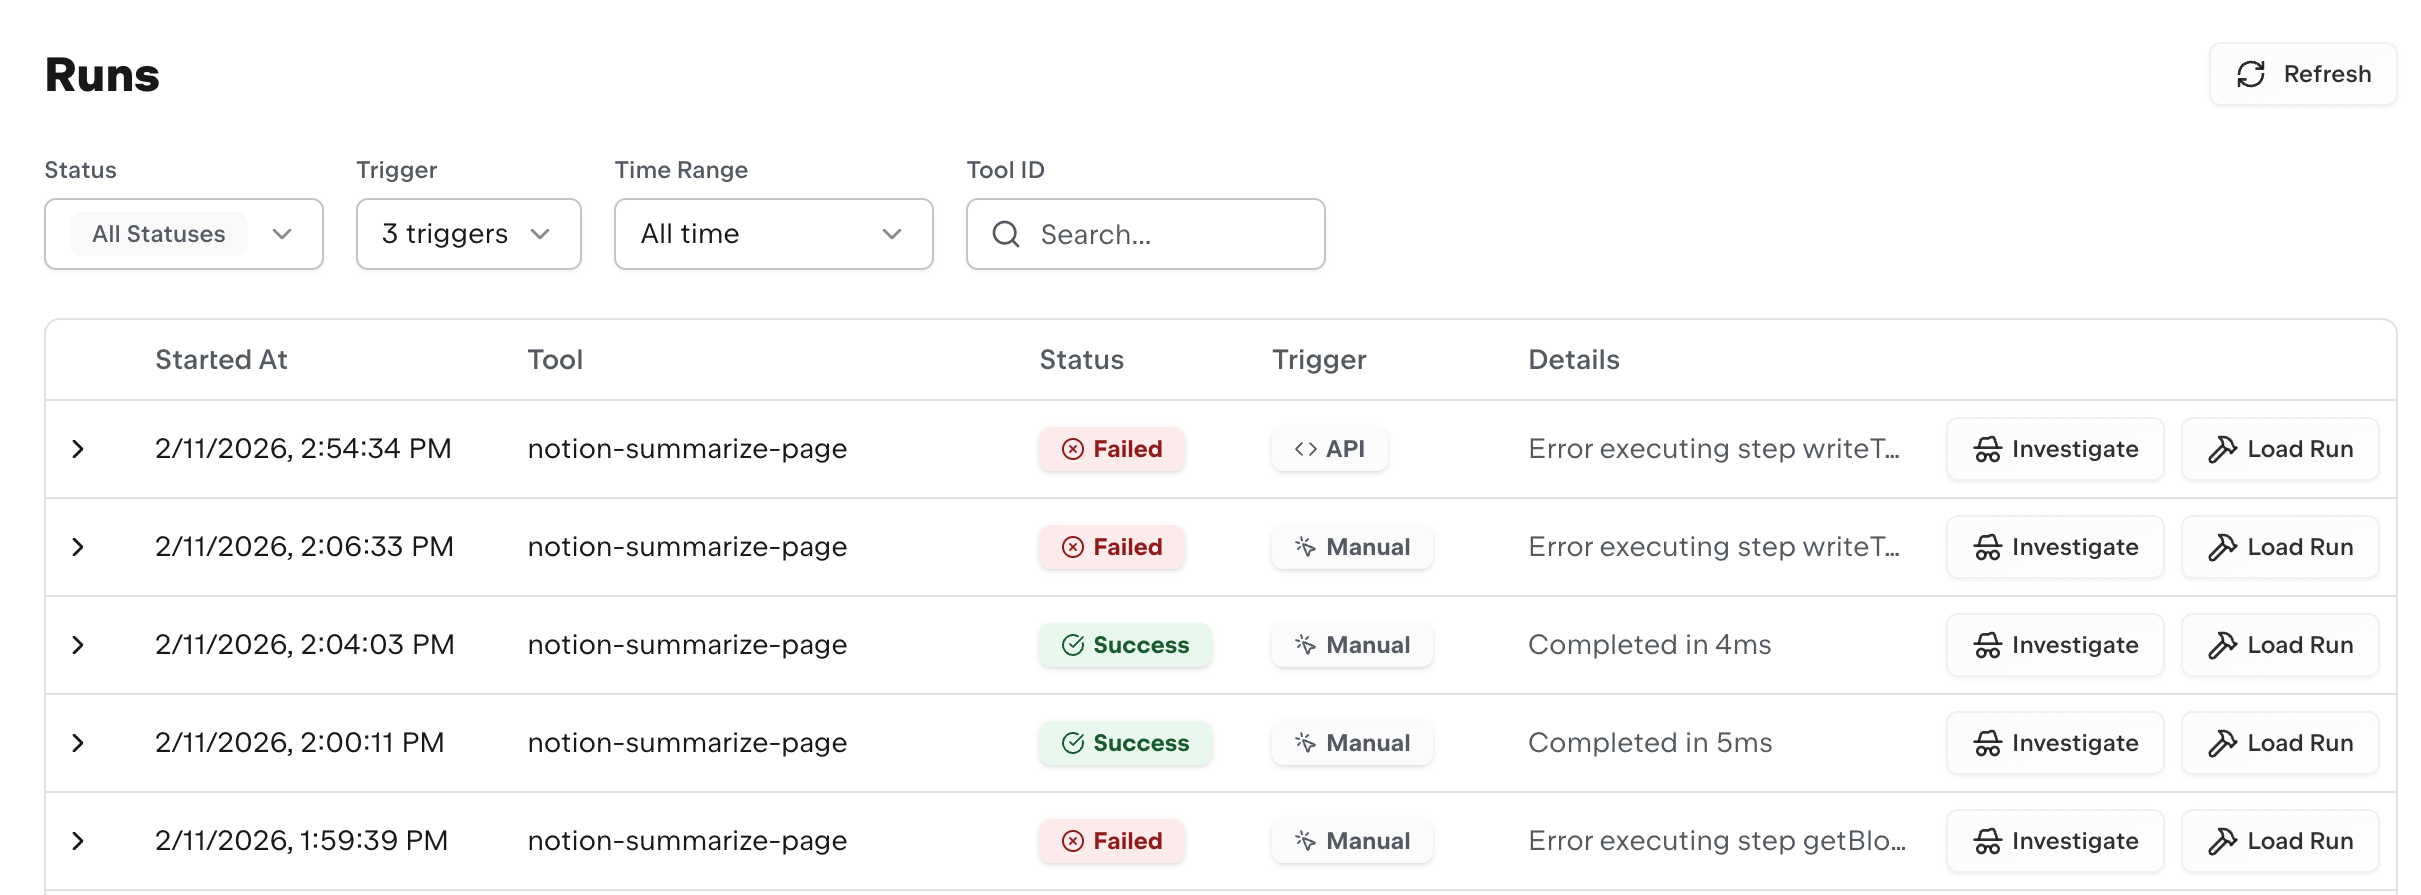Click the failed error icon on the 1:59:39 PM run
2421x895 pixels.
1073,841
